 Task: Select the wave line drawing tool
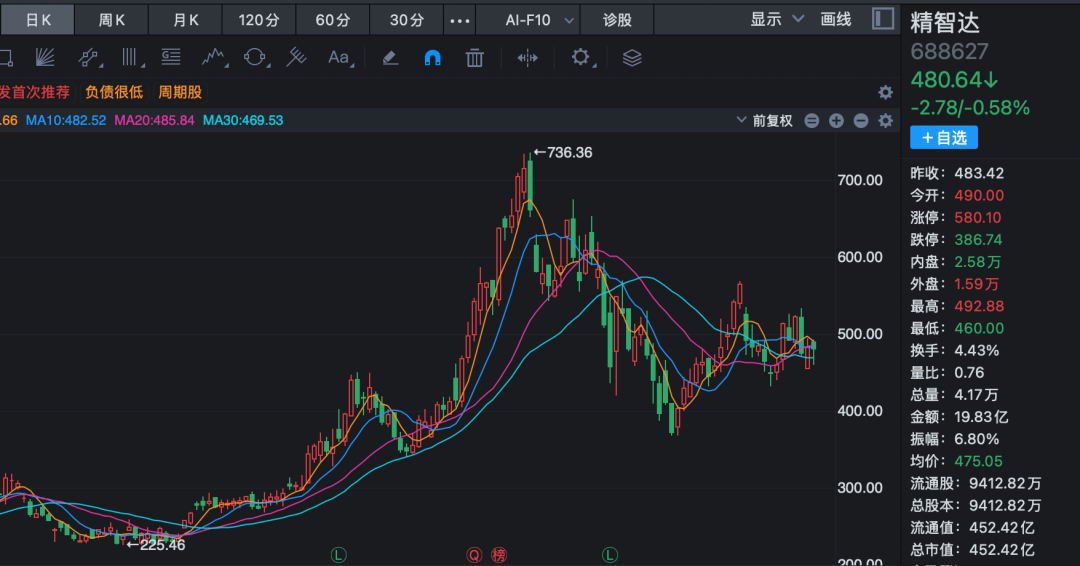pos(213,58)
